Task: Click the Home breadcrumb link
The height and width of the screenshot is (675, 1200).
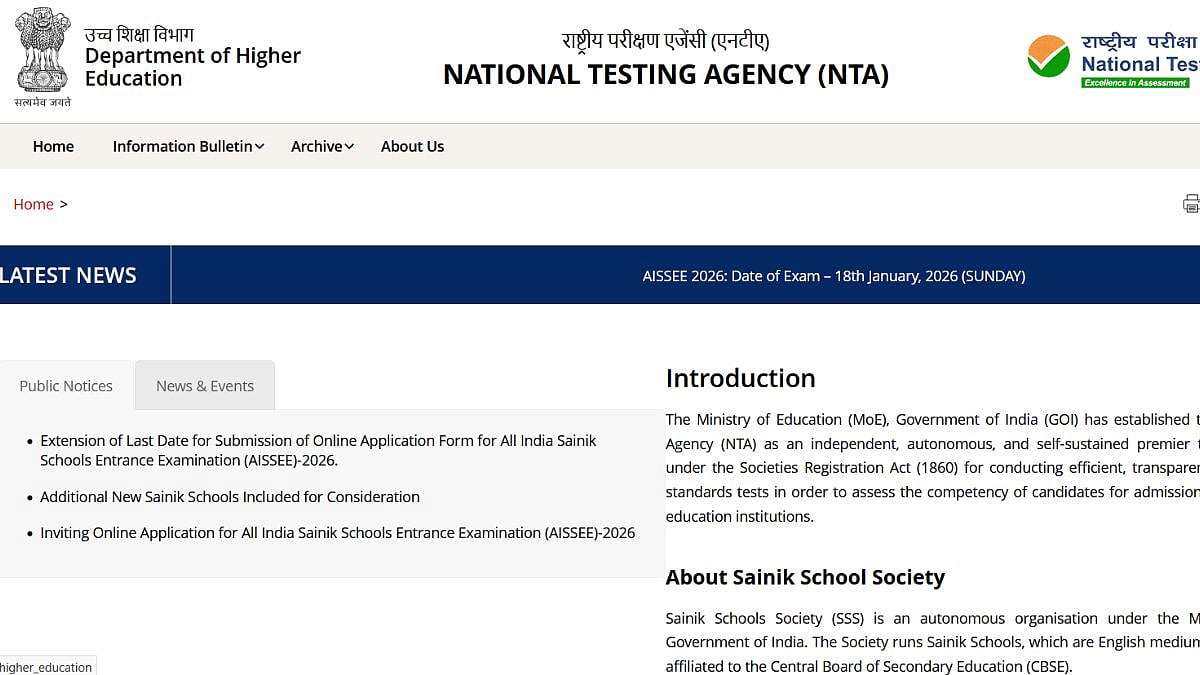Action: coord(33,204)
